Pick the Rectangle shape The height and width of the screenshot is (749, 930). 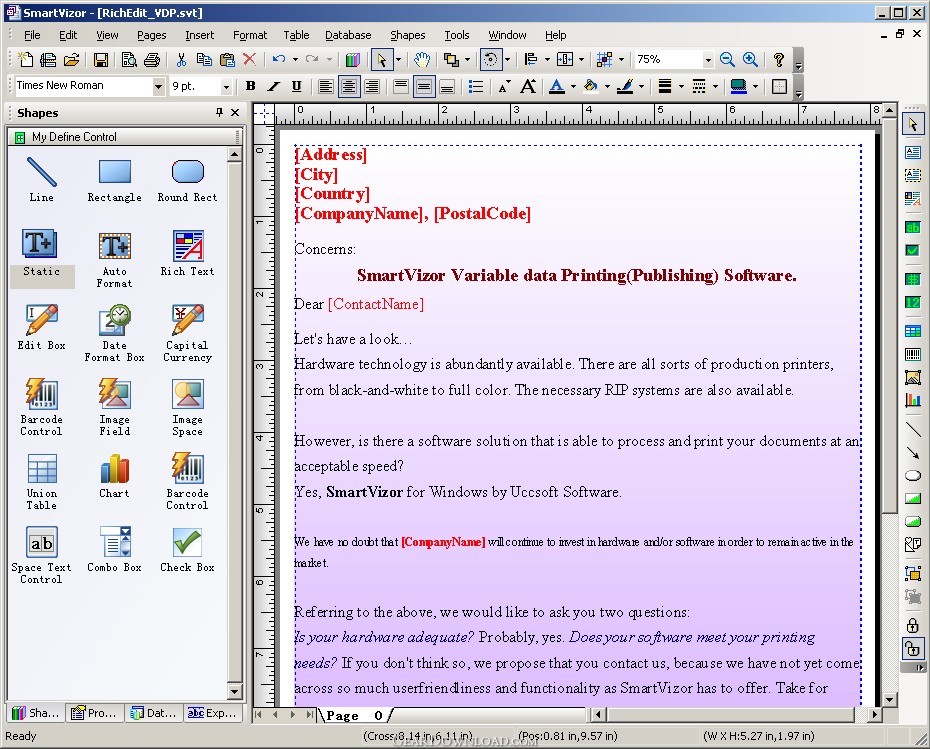coord(114,180)
